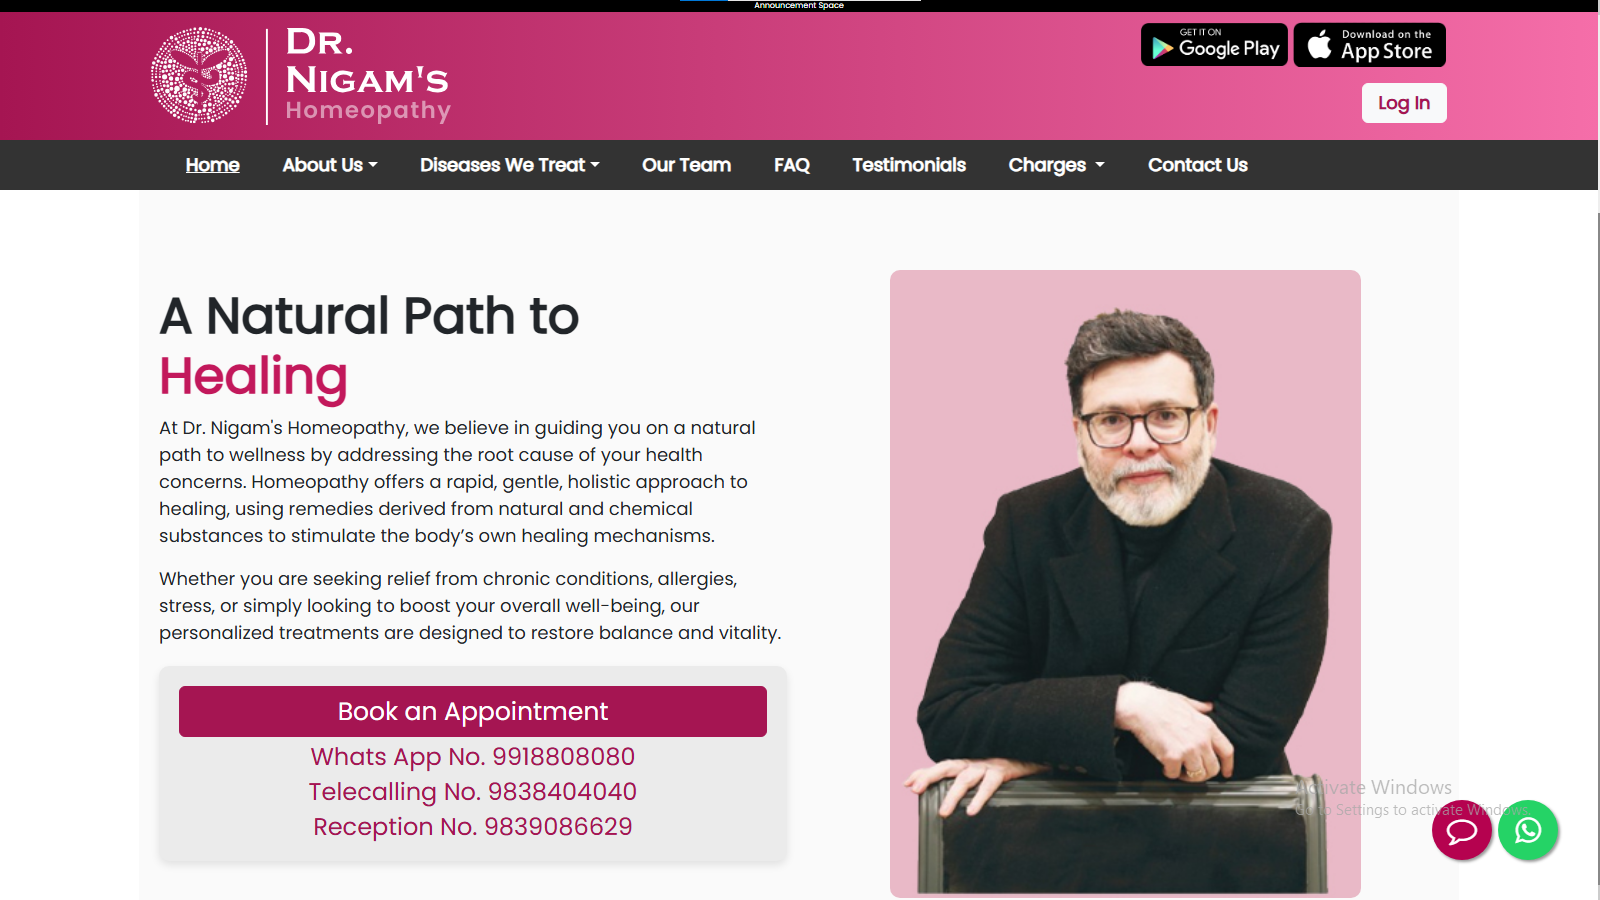Click the Telecalling No. 9838404040 text
The width and height of the screenshot is (1600, 900).
[x=473, y=792]
